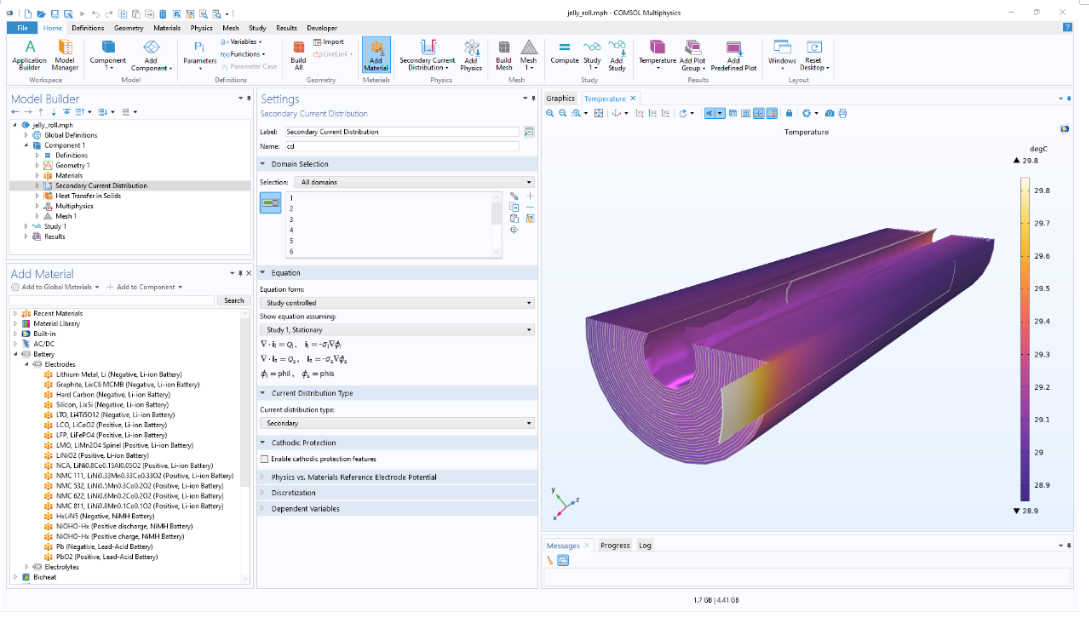Click the Zoom Extents graphics icon

599,113
